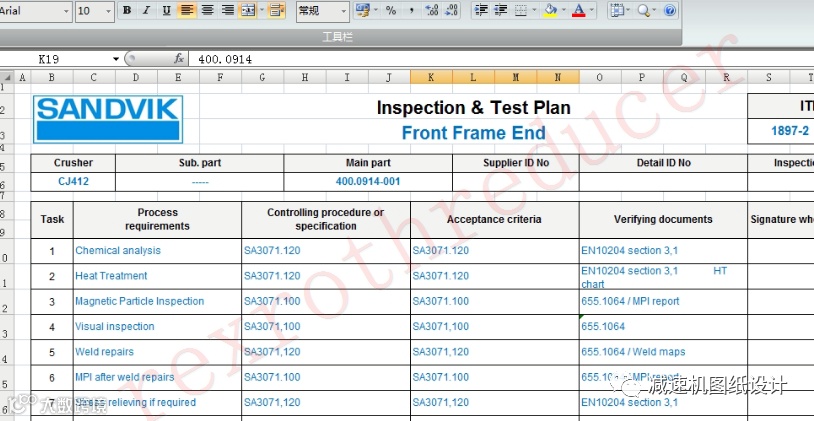
Task: Select 'MPI after weld repairs' cell
Action: (157, 377)
